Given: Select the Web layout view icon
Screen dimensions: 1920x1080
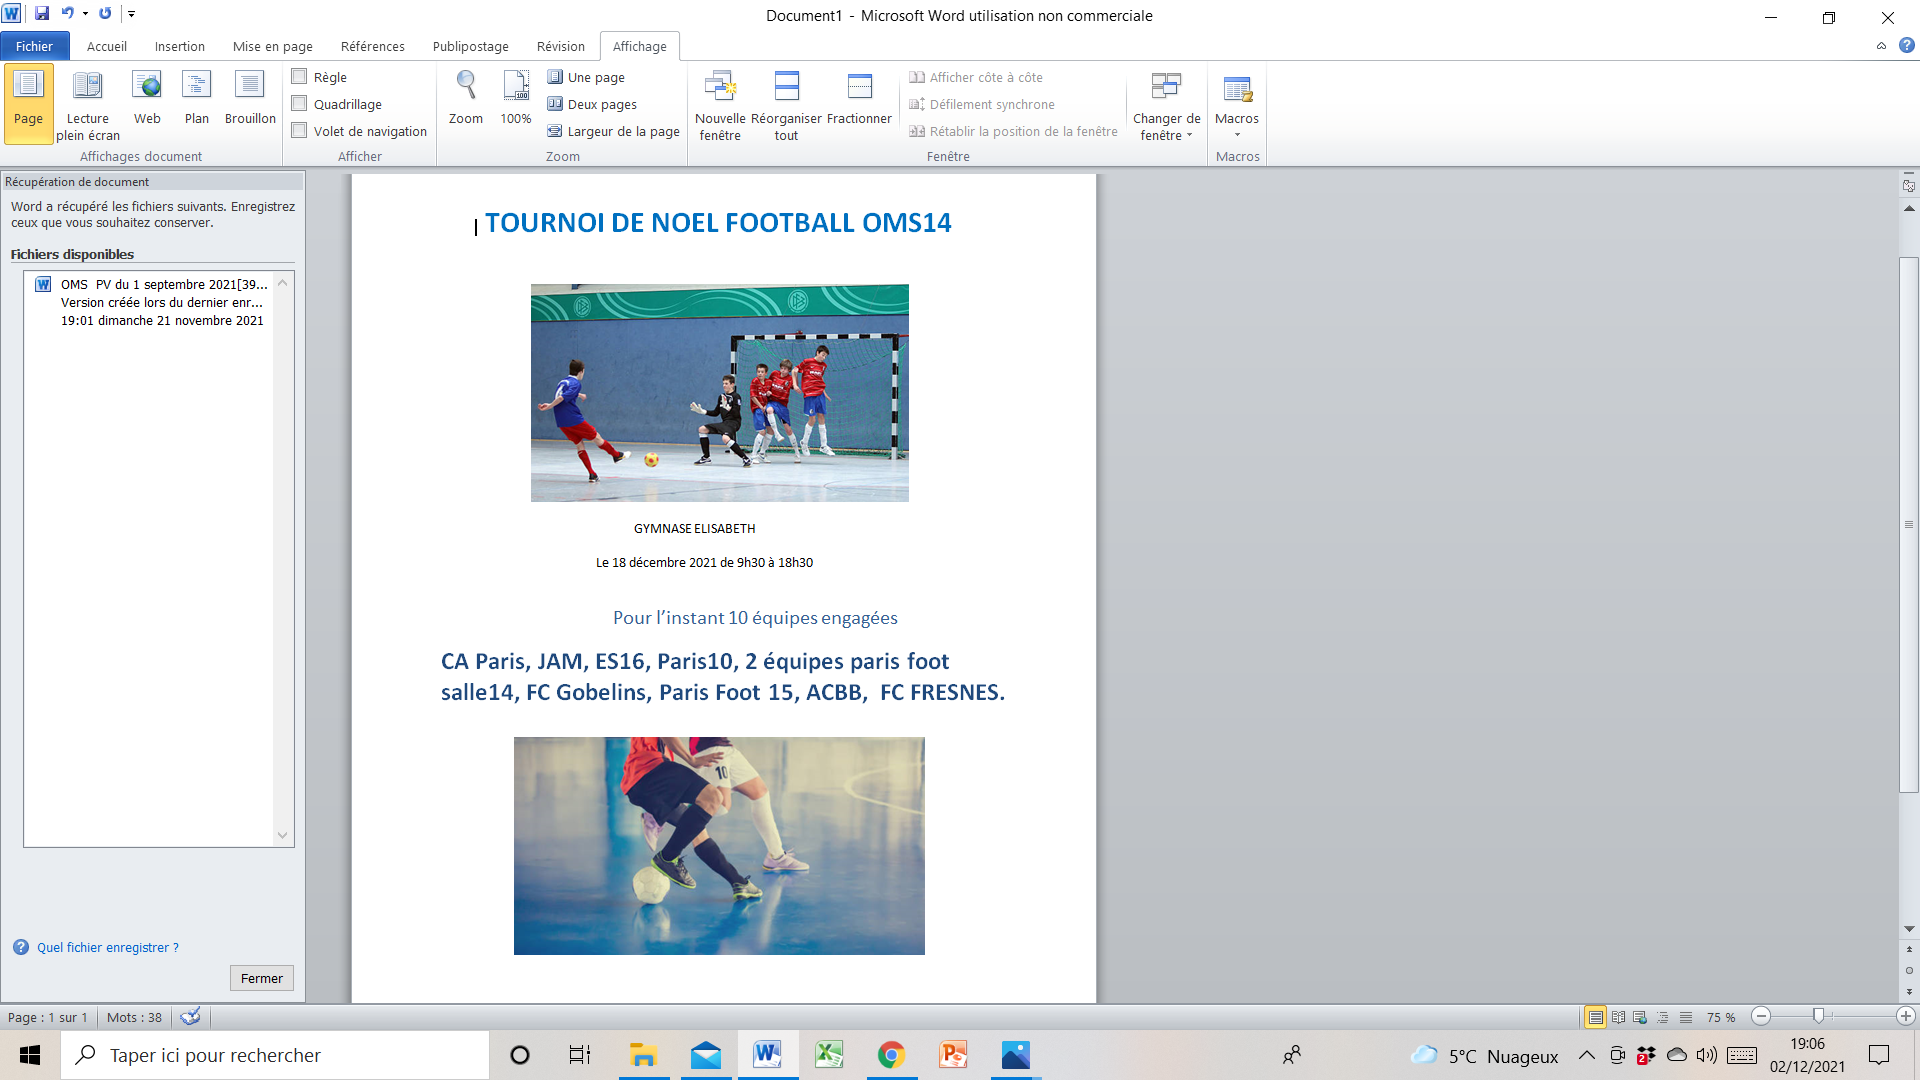Looking at the screenshot, I should click(x=147, y=86).
